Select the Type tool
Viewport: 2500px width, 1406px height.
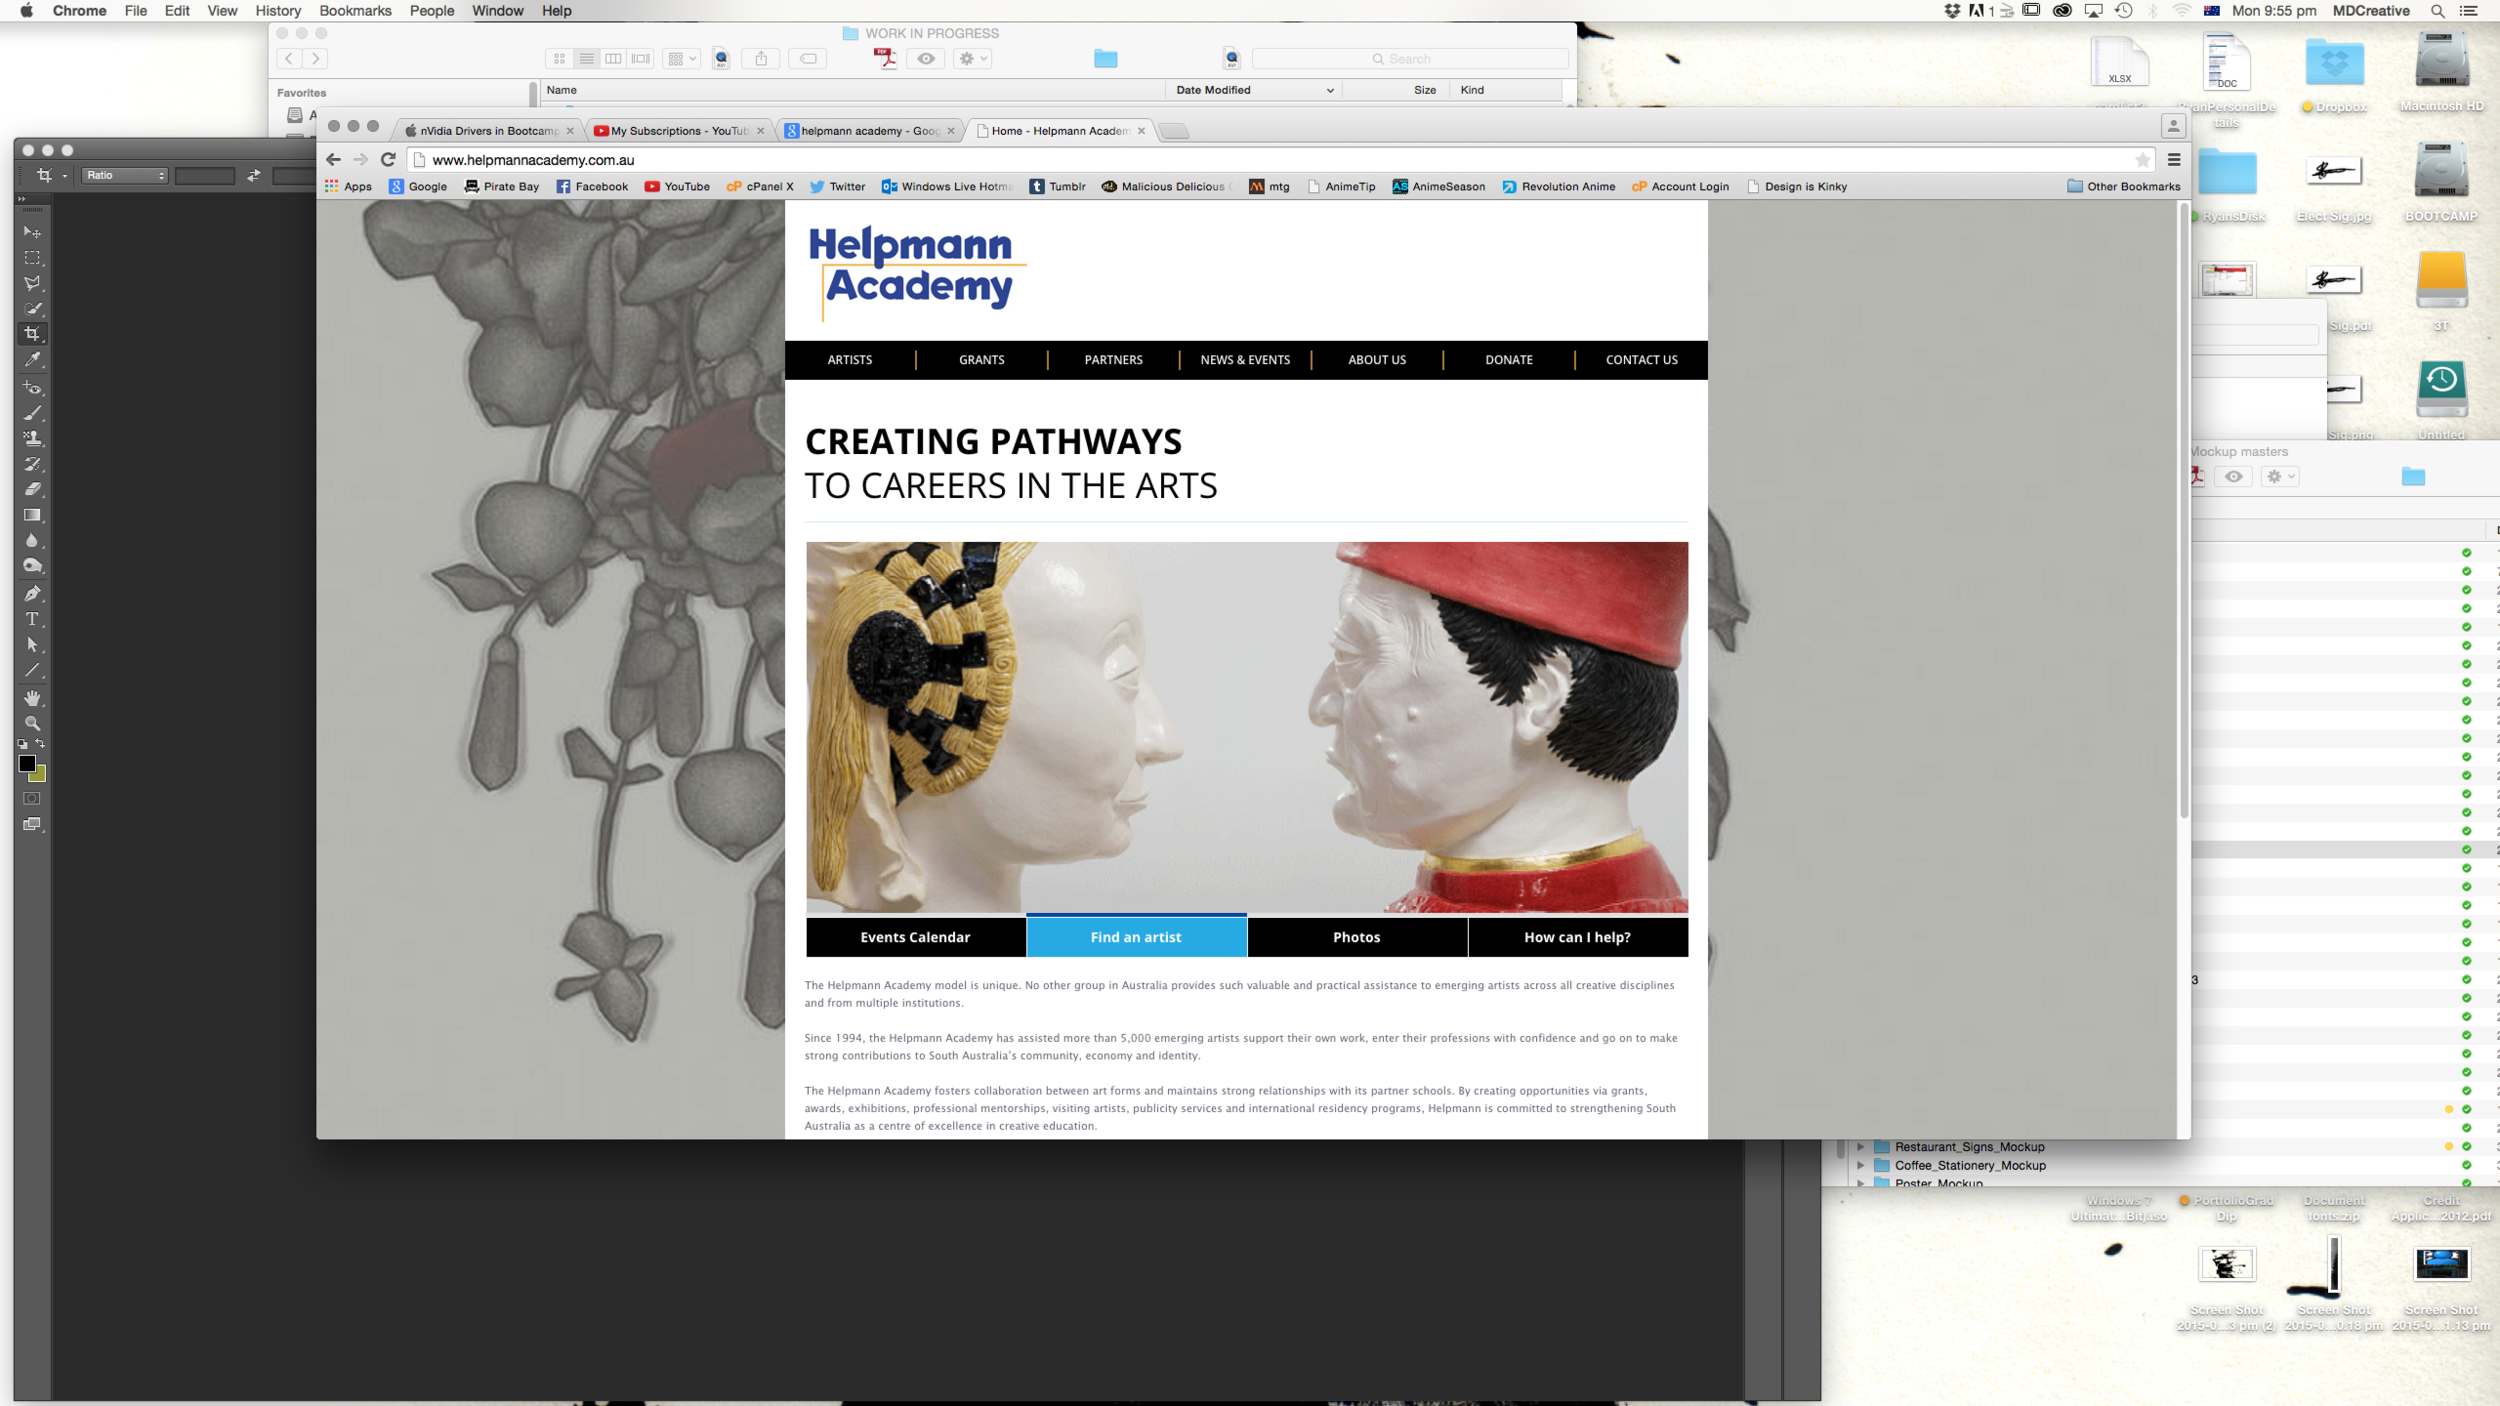pyautogui.click(x=32, y=619)
